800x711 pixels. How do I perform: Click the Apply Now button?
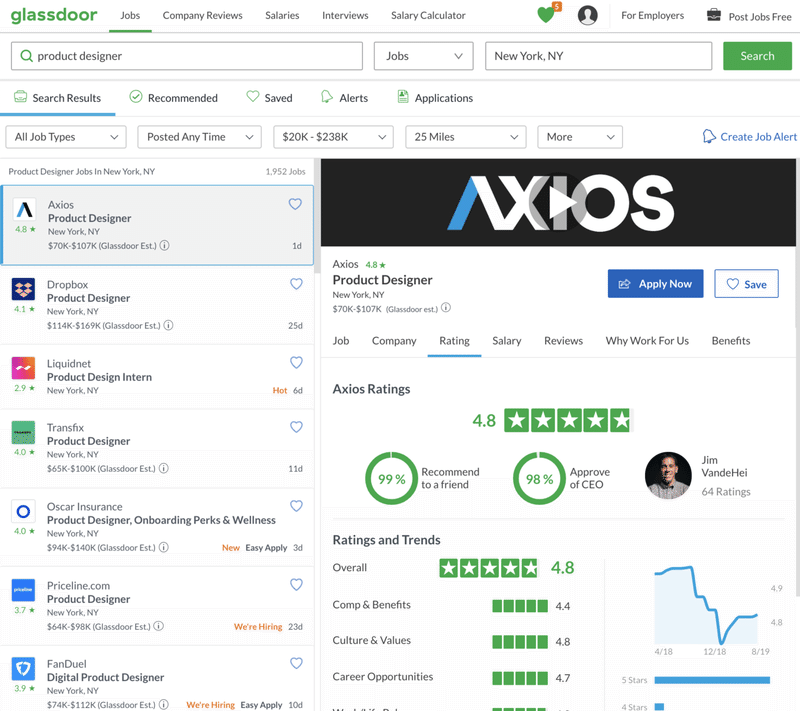(655, 284)
